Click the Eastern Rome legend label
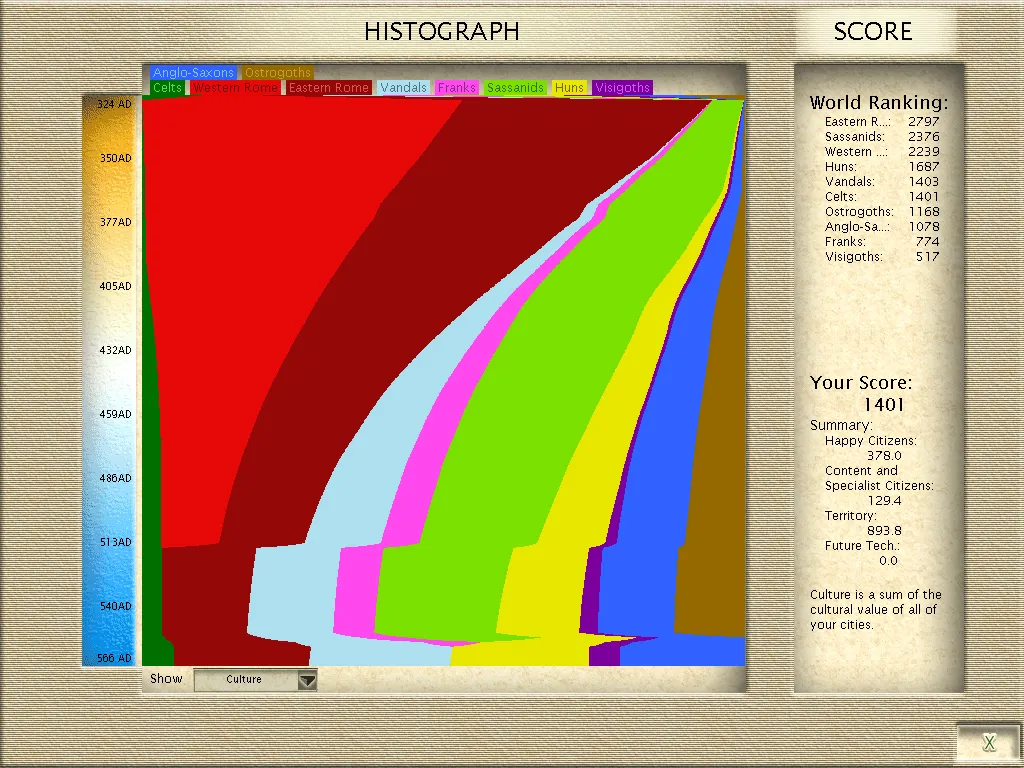Image resolution: width=1024 pixels, height=768 pixels. (328, 88)
